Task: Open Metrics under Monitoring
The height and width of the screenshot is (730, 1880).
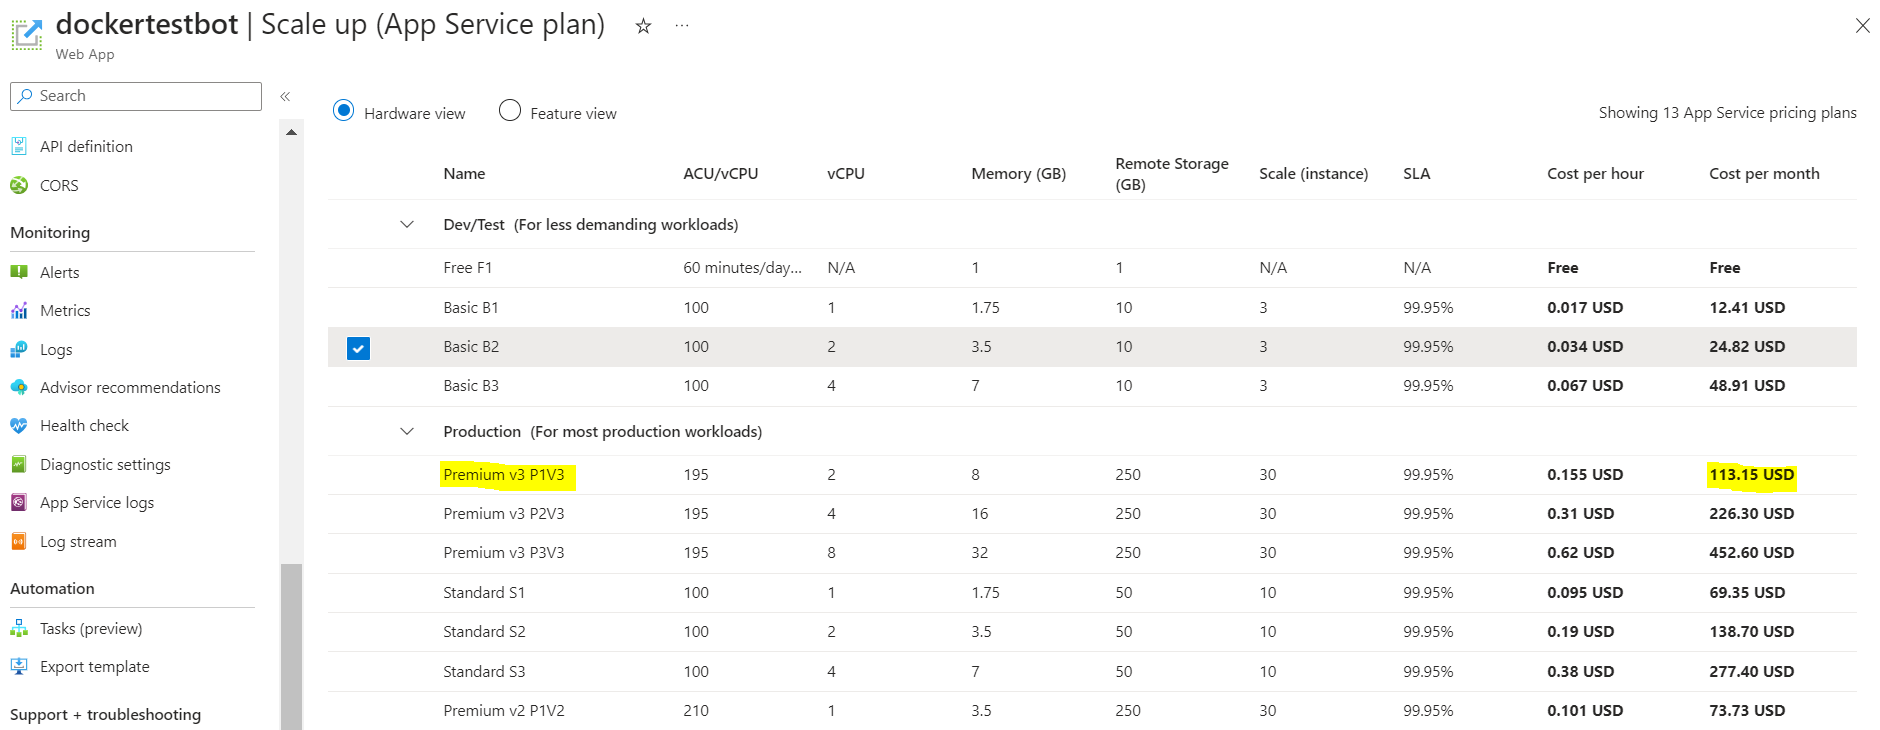Action: (65, 311)
